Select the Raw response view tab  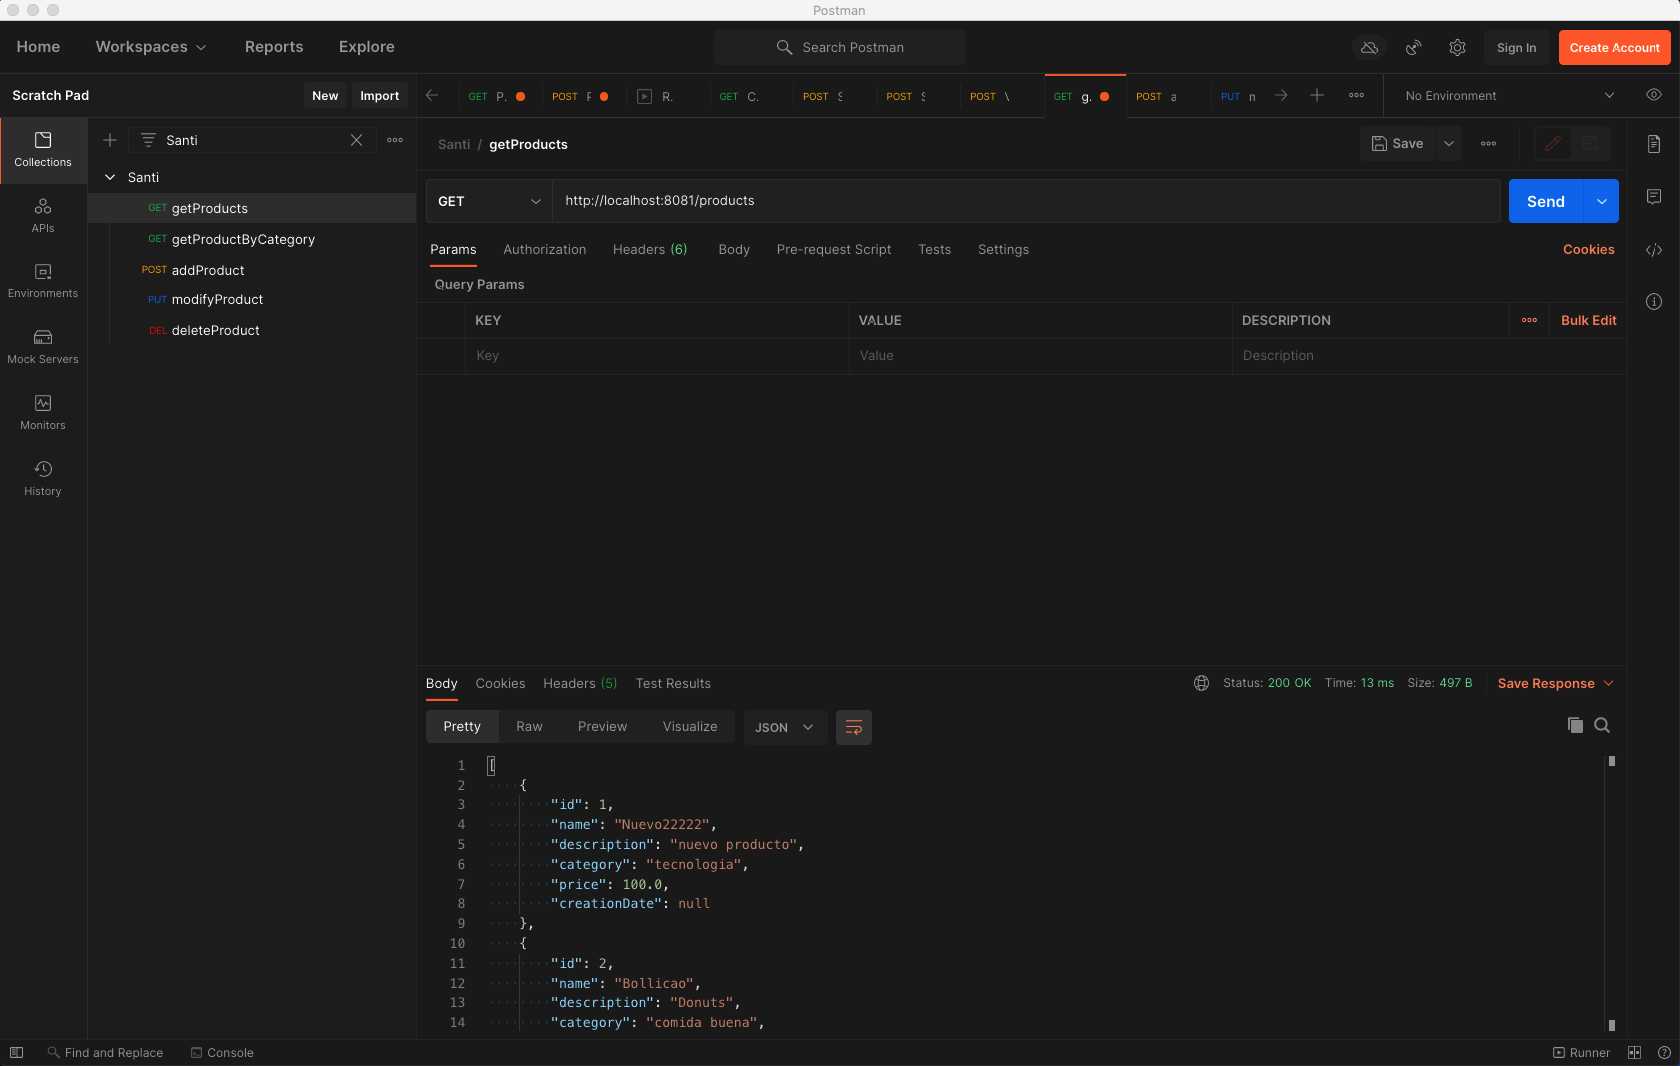click(529, 727)
